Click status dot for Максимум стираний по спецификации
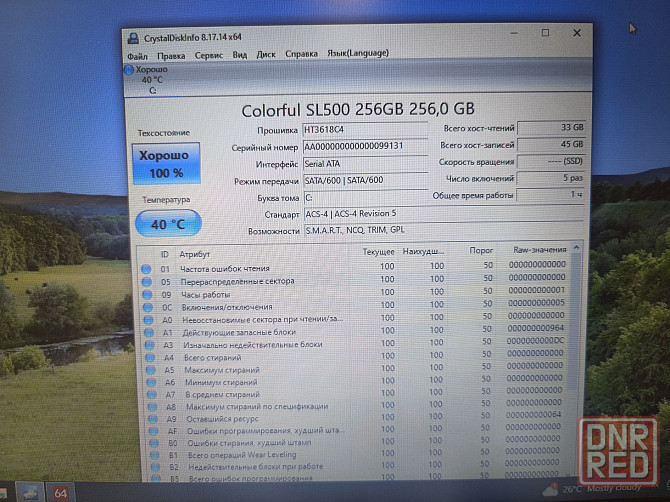The height and width of the screenshot is (502, 670). click(x=152, y=407)
